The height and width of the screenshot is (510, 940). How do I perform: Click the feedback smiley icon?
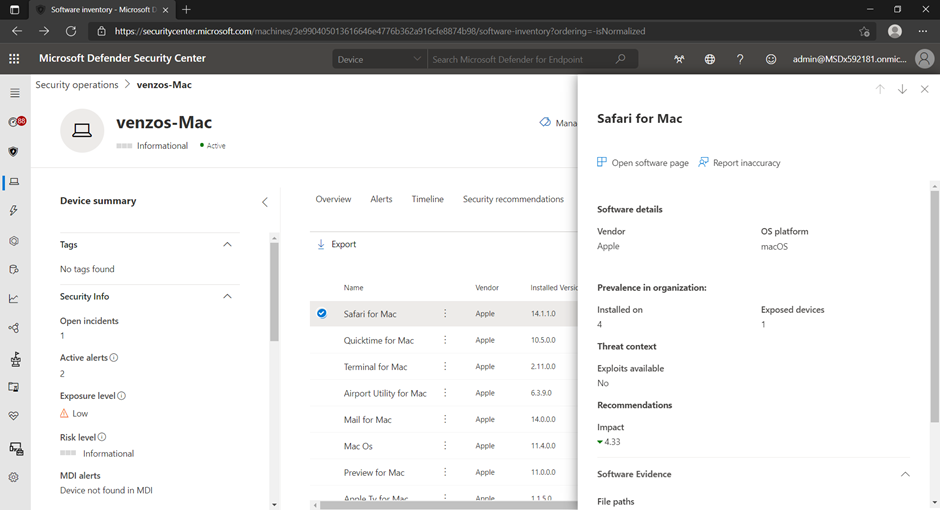771,59
